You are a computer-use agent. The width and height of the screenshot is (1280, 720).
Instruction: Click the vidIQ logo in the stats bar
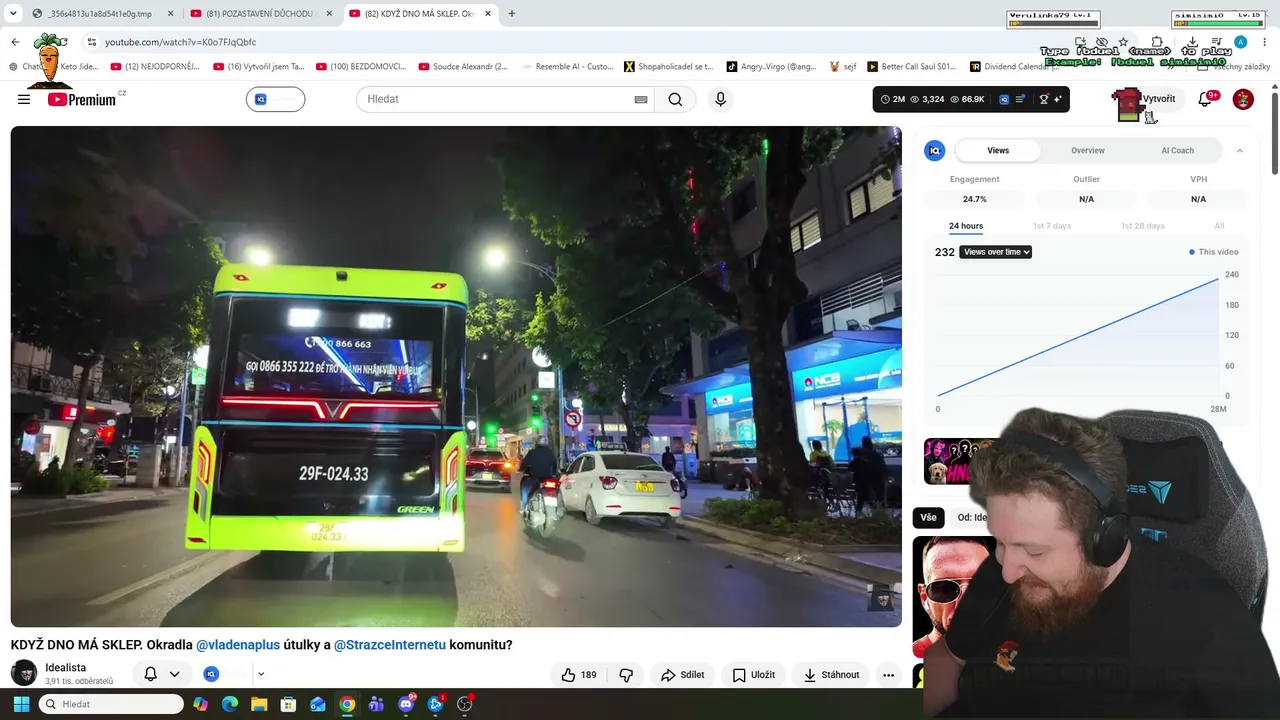(x=1004, y=99)
